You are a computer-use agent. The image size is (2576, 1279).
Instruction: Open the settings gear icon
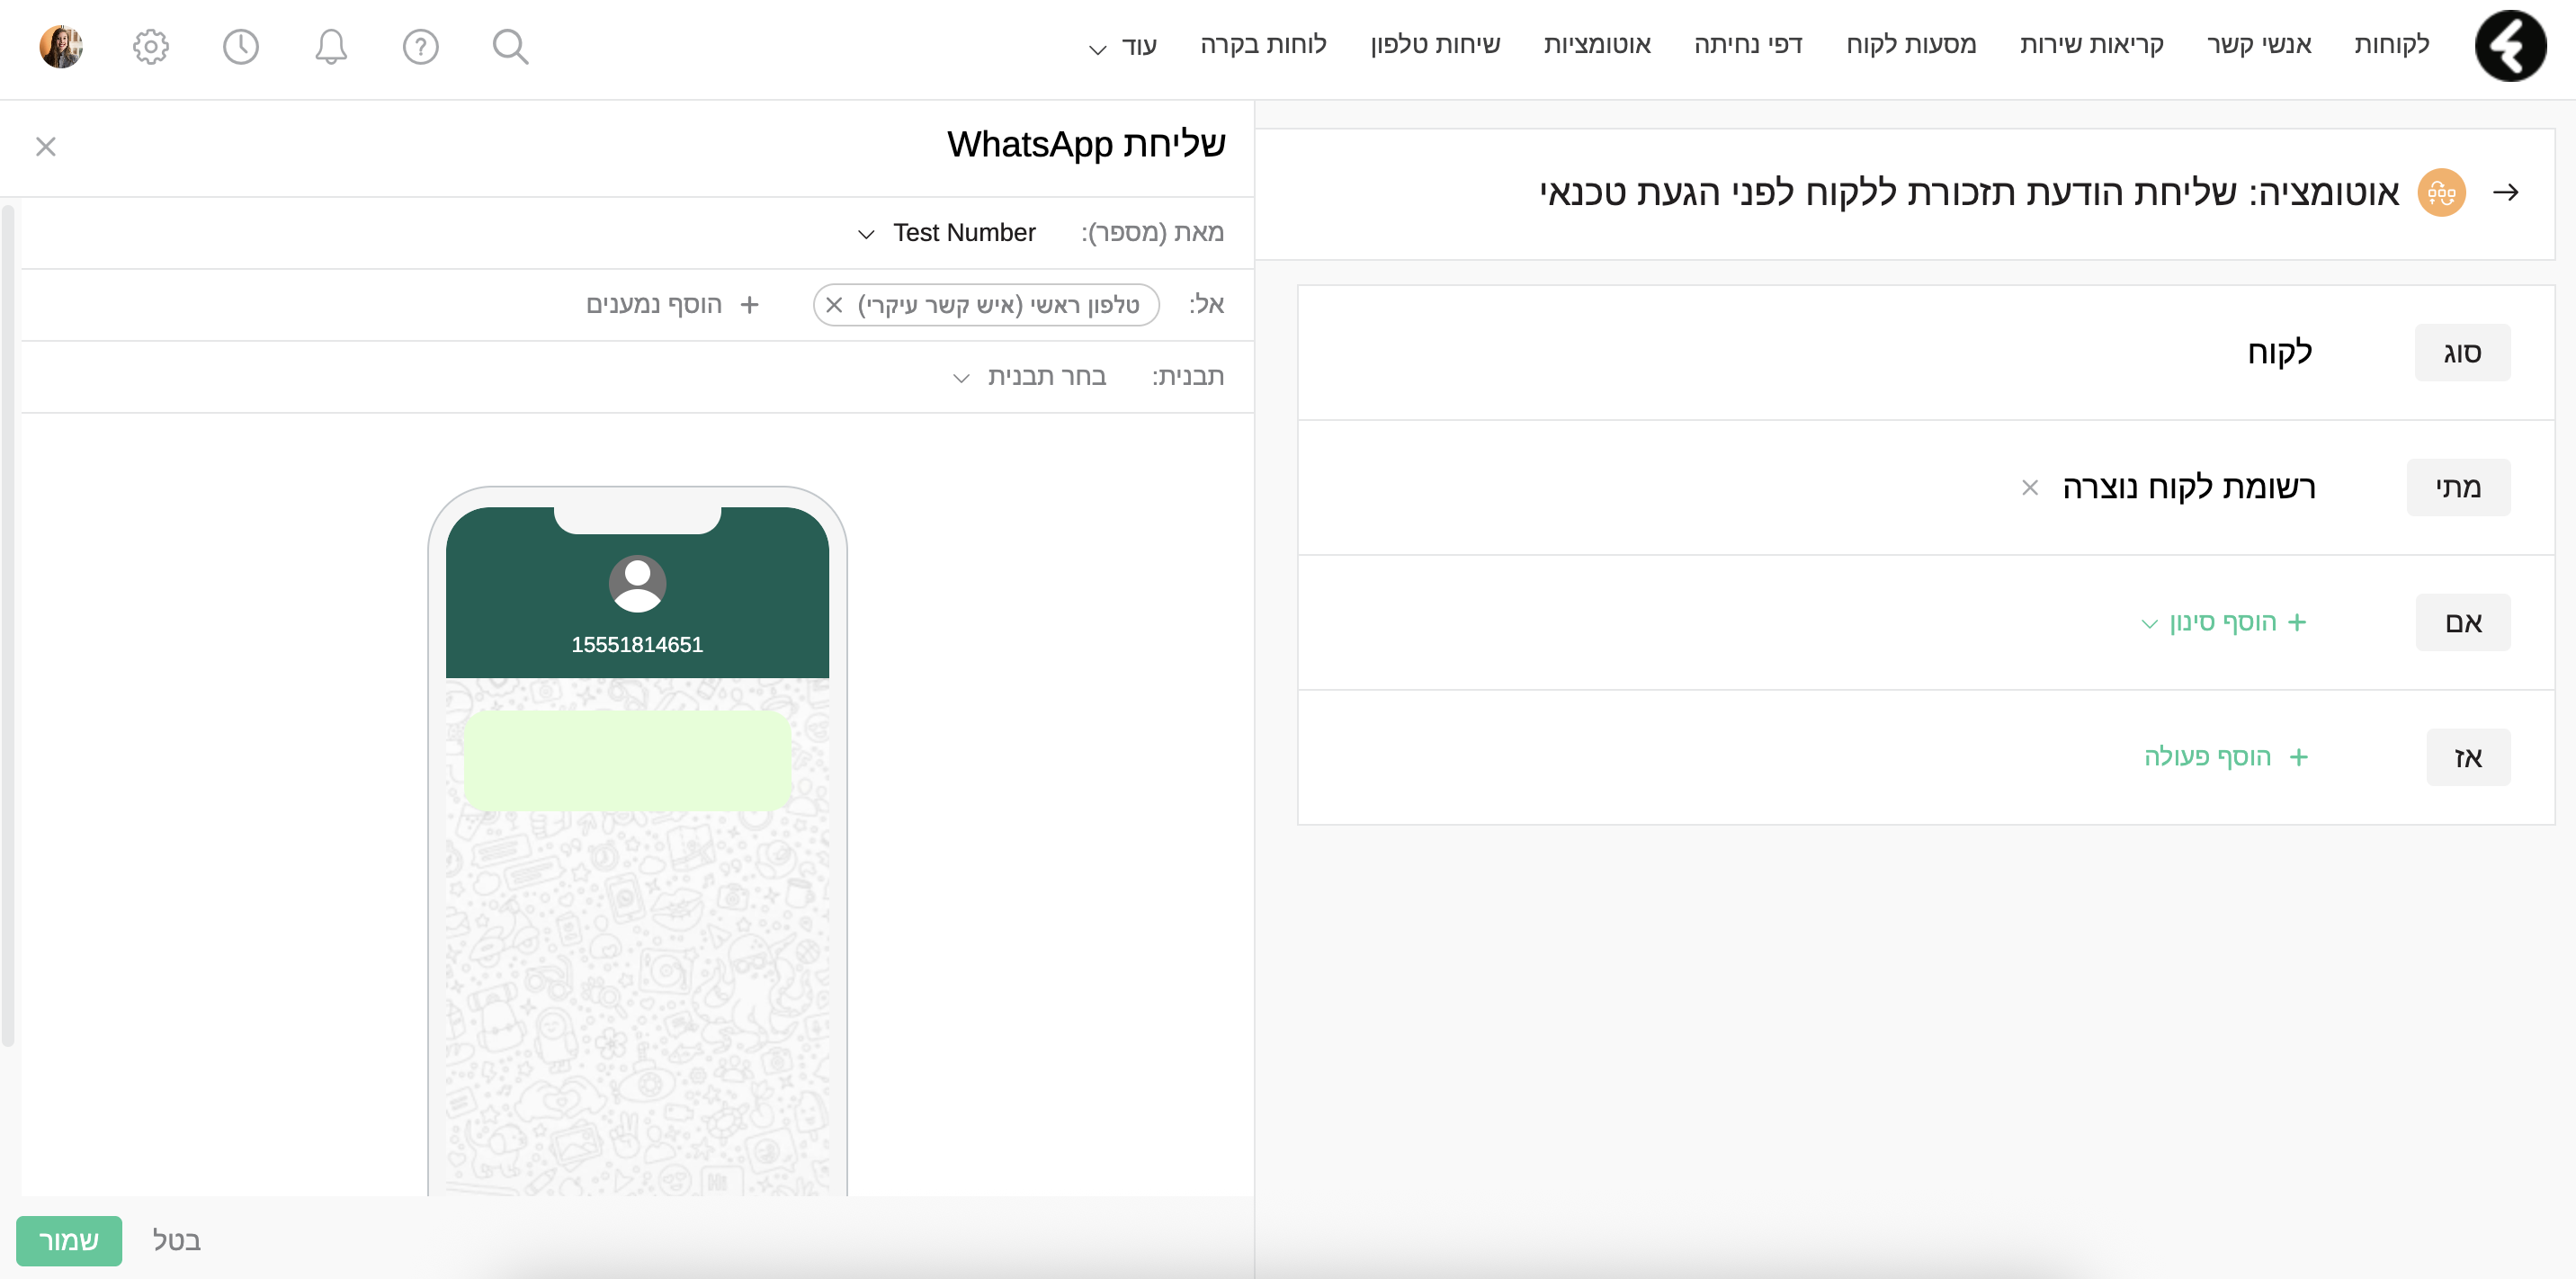[151, 46]
